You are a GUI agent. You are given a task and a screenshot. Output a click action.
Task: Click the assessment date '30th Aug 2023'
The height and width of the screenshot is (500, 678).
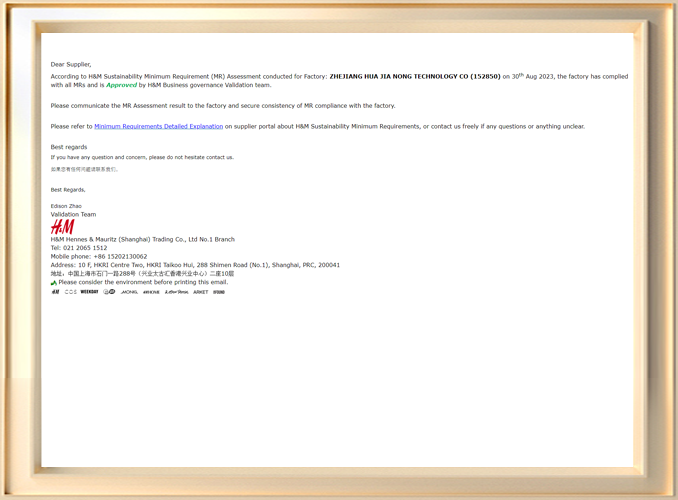pyautogui.click(x=532, y=76)
